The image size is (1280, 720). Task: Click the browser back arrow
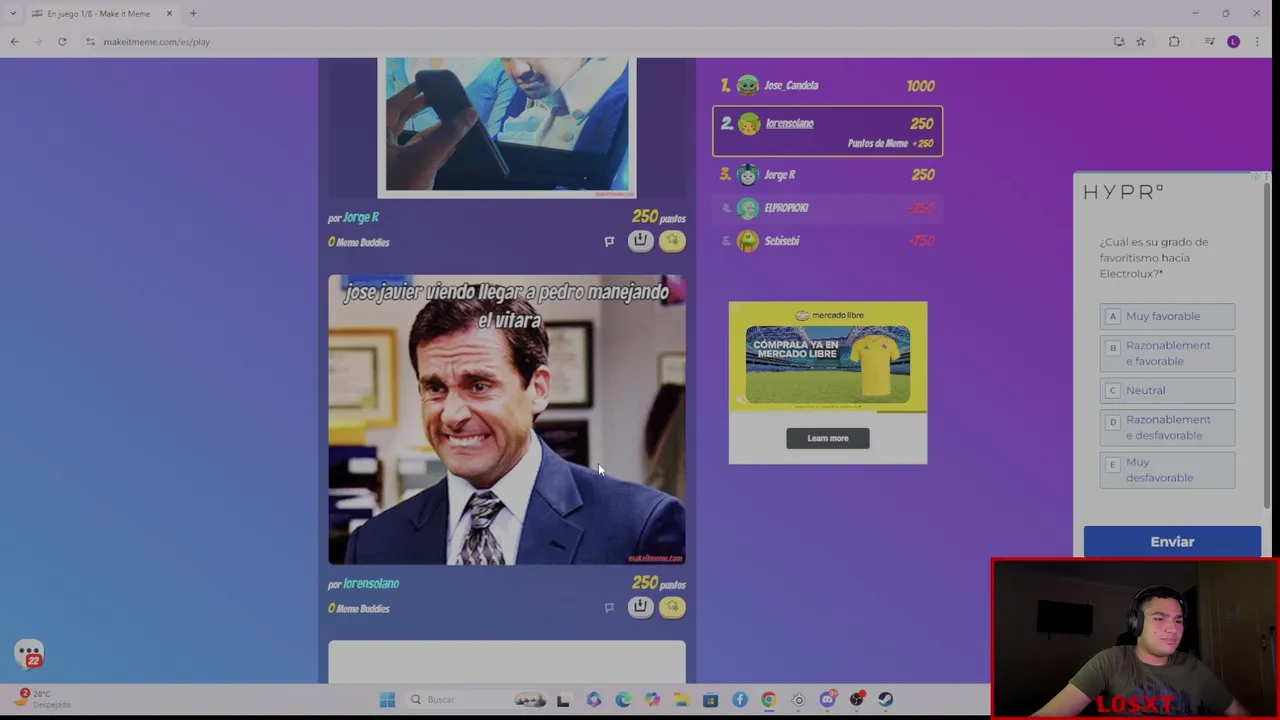tap(14, 42)
